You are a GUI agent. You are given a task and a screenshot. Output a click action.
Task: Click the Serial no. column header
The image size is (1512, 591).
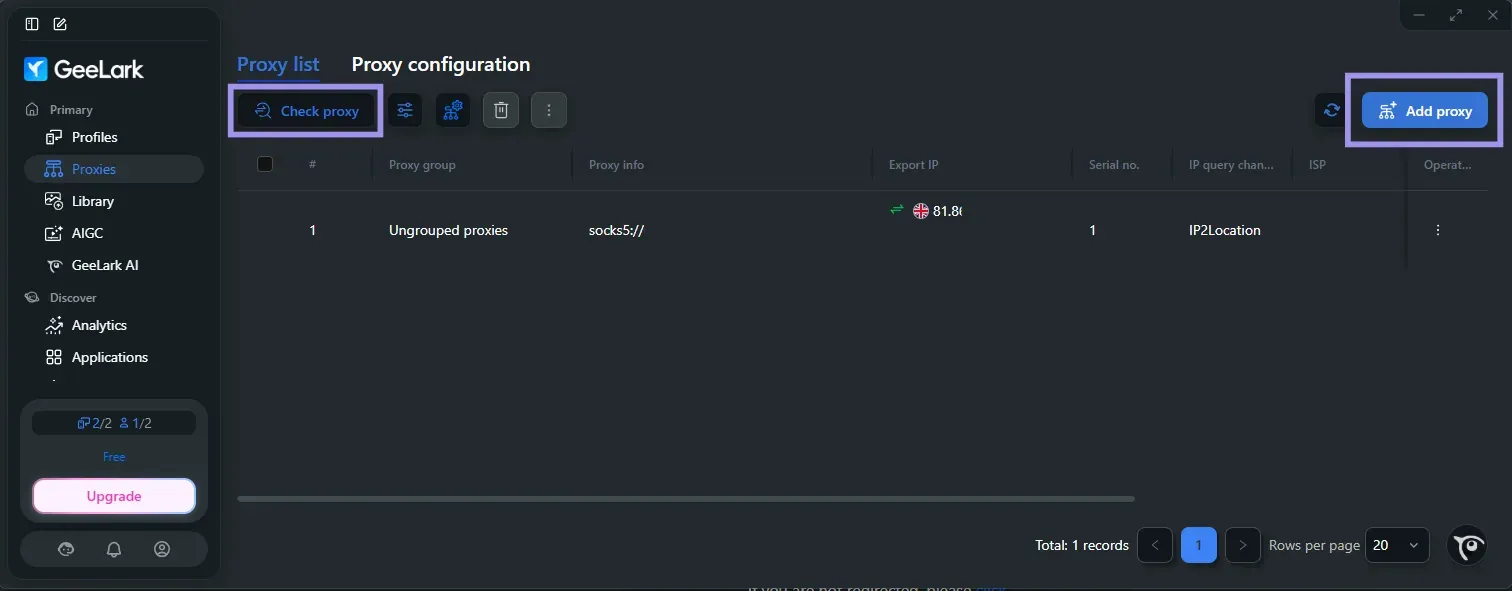coord(1114,165)
